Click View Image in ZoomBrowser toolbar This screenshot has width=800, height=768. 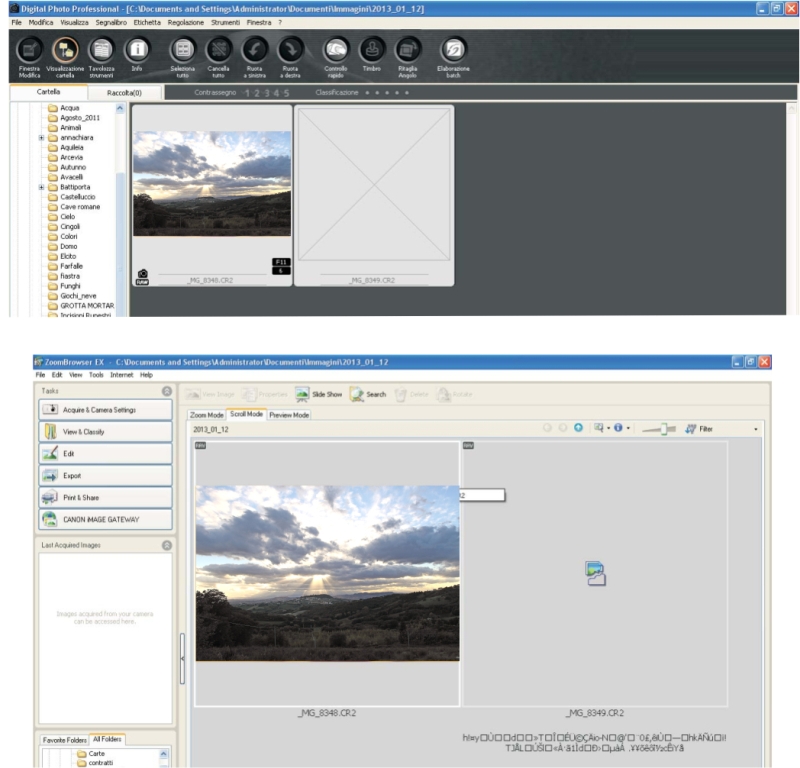(210, 394)
